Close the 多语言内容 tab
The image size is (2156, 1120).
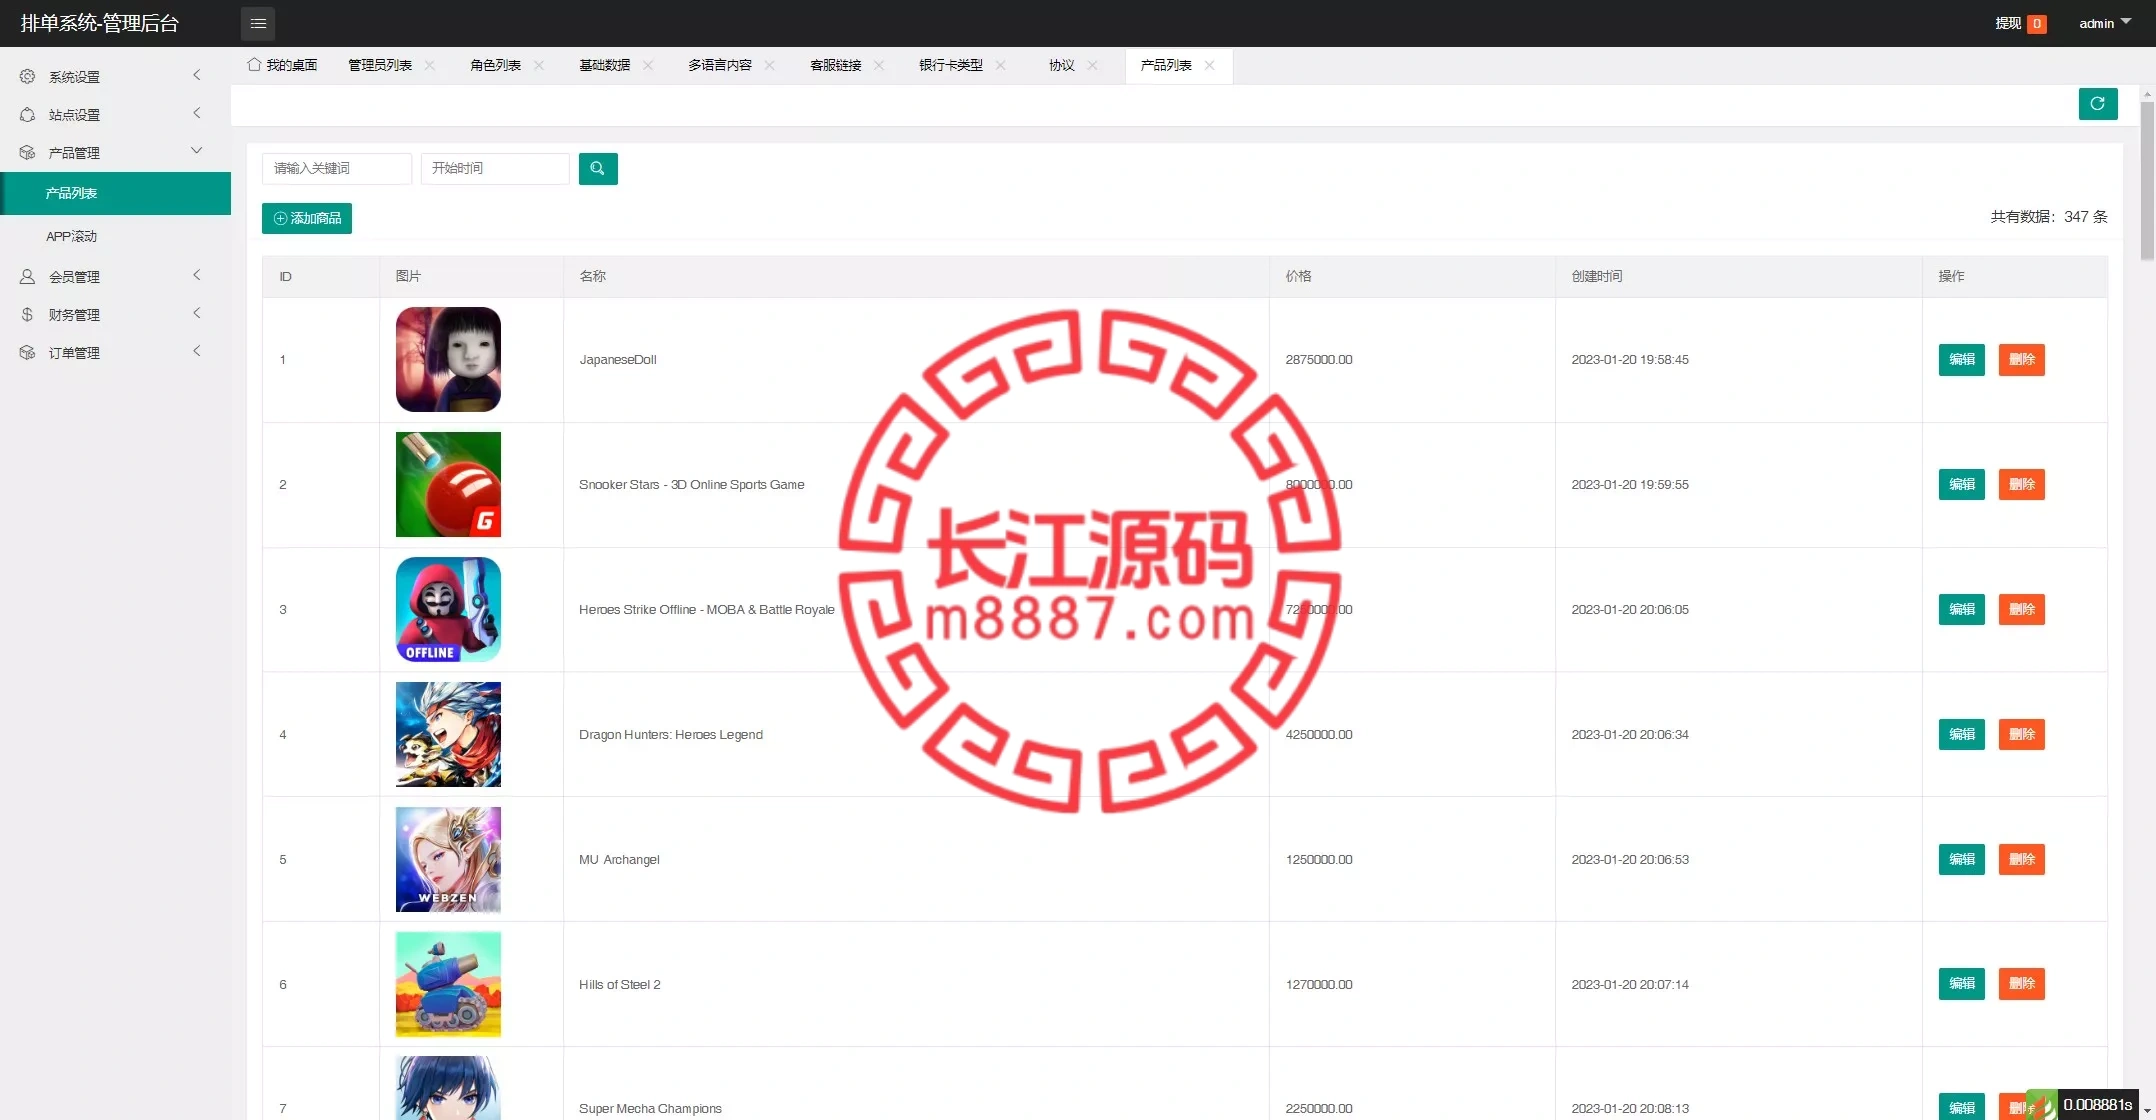pyautogui.click(x=769, y=65)
